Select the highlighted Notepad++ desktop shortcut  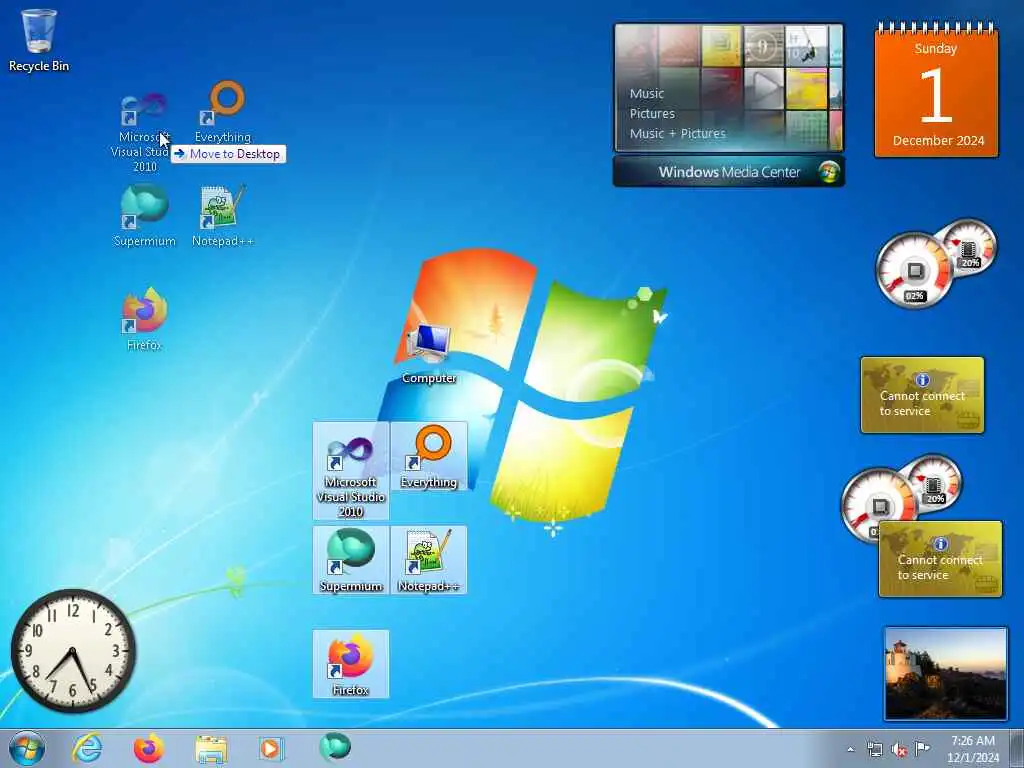[x=429, y=560]
